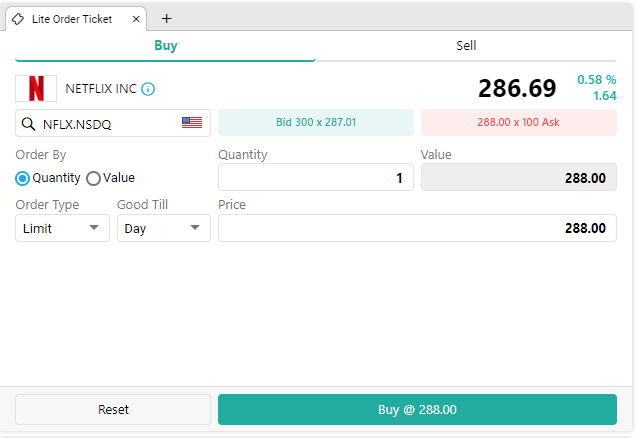The height and width of the screenshot is (438, 636).
Task: Switch to the Sell tab
Action: point(466,46)
